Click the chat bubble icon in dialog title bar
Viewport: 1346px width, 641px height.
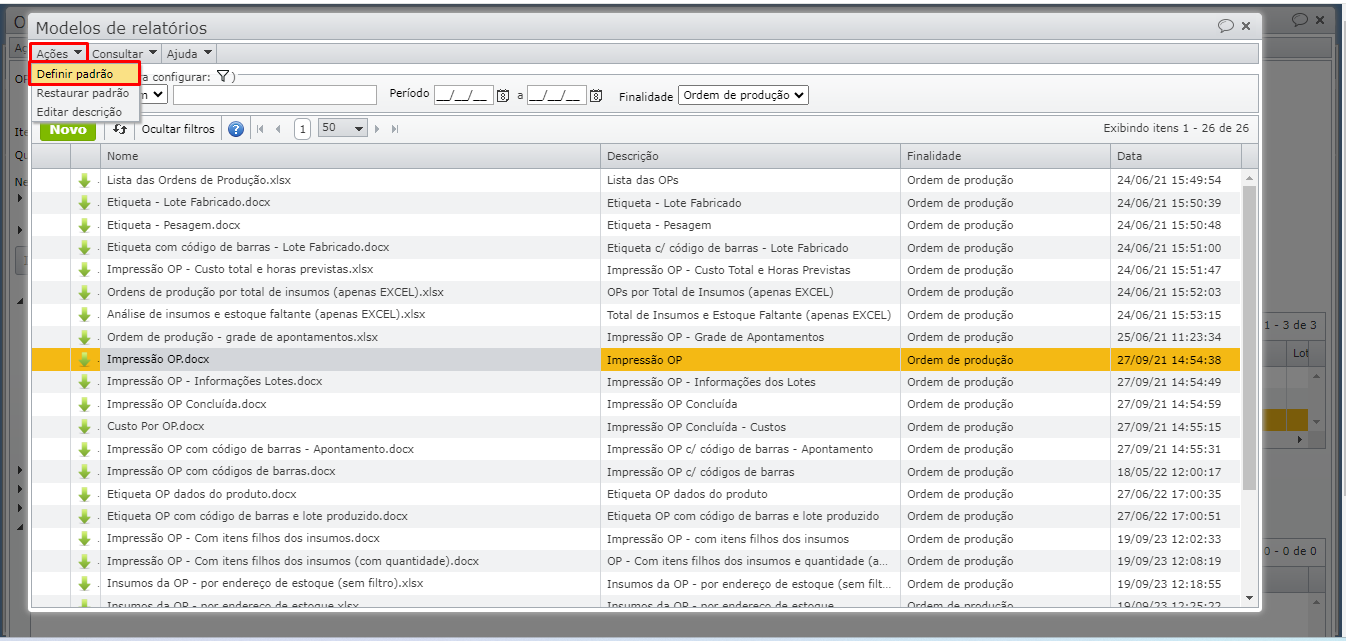(1225, 27)
